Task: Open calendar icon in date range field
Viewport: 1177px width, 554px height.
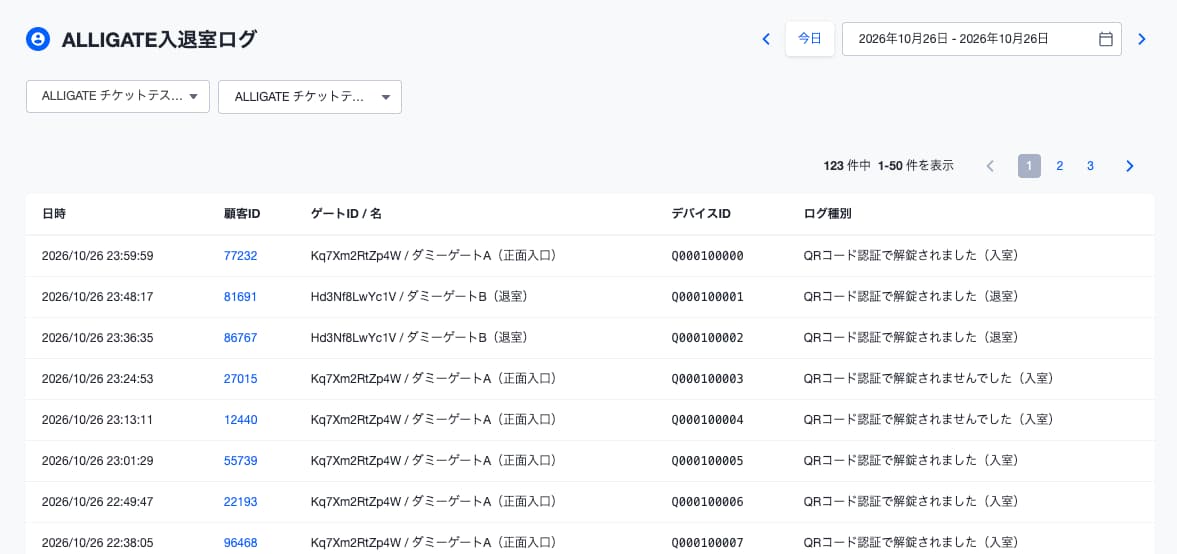Action: [x=1106, y=39]
